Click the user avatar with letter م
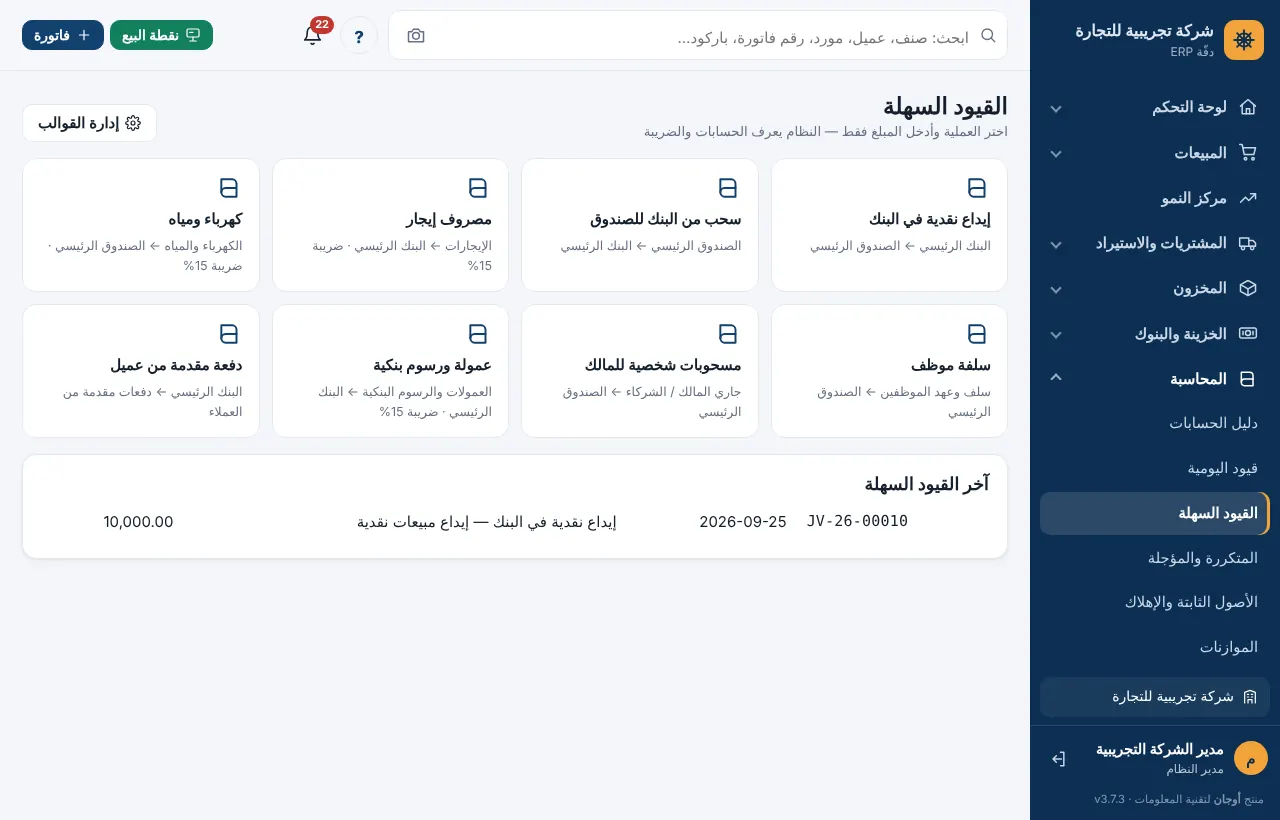The width and height of the screenshot is (1280, 820). tap(1250, 758)
